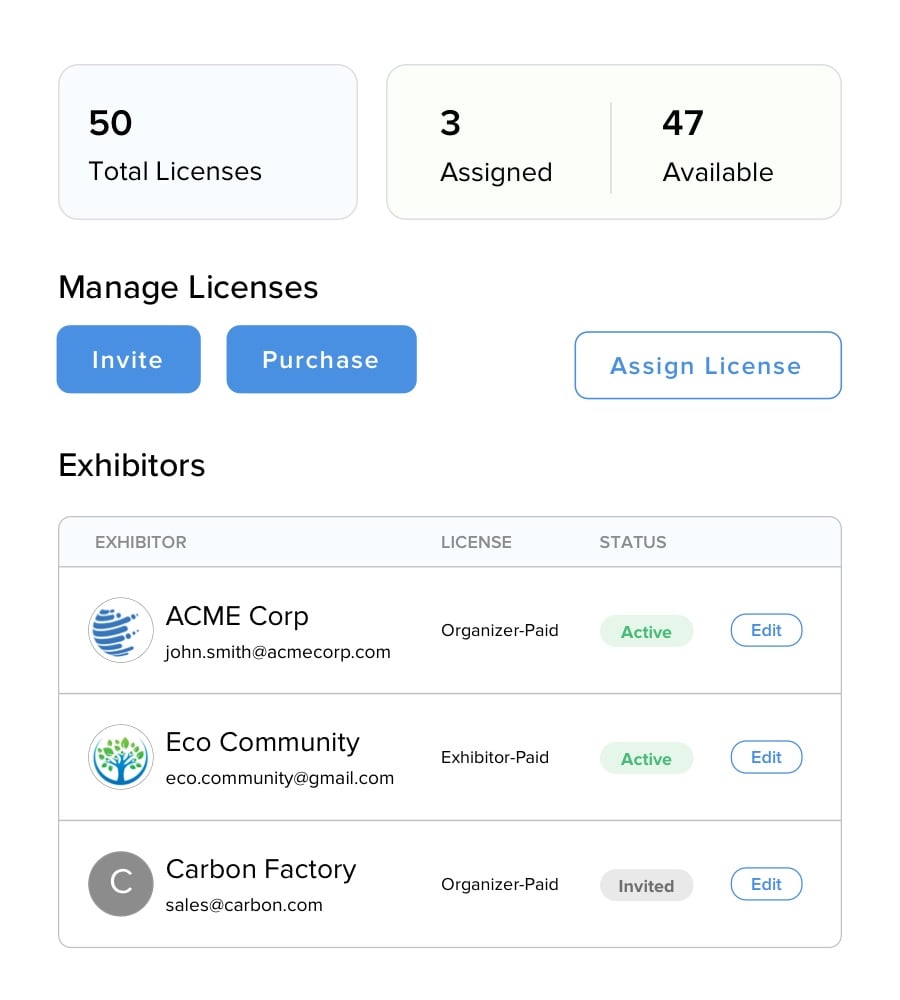This screenshot has height=1000, width=900.
Task: Click Organizer-Paid license in Carbon Factory row
Action: pyautogui.click(x=499, y=885)
